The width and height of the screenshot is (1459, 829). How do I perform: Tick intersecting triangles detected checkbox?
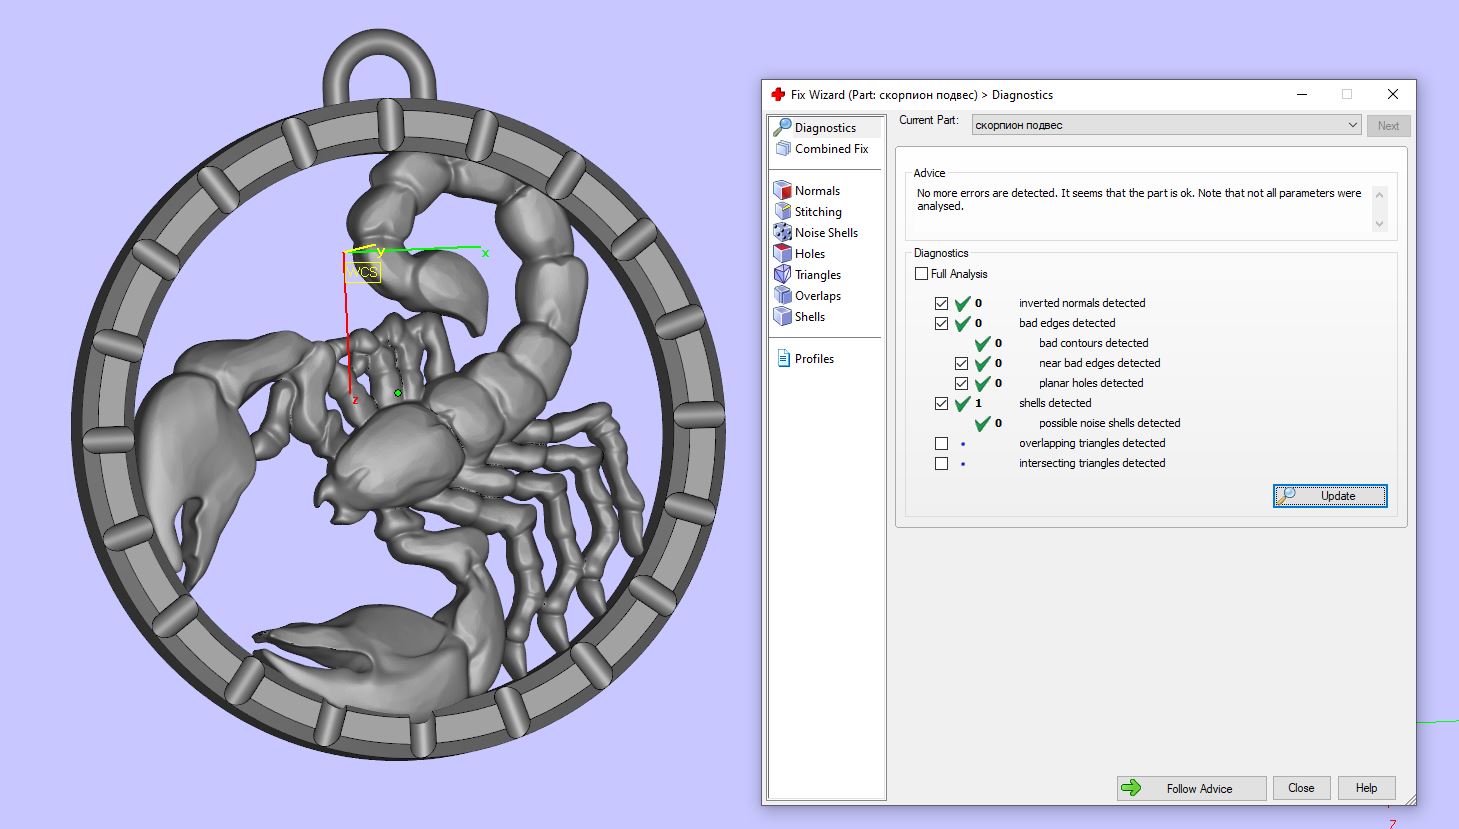(x=941, y=463)
